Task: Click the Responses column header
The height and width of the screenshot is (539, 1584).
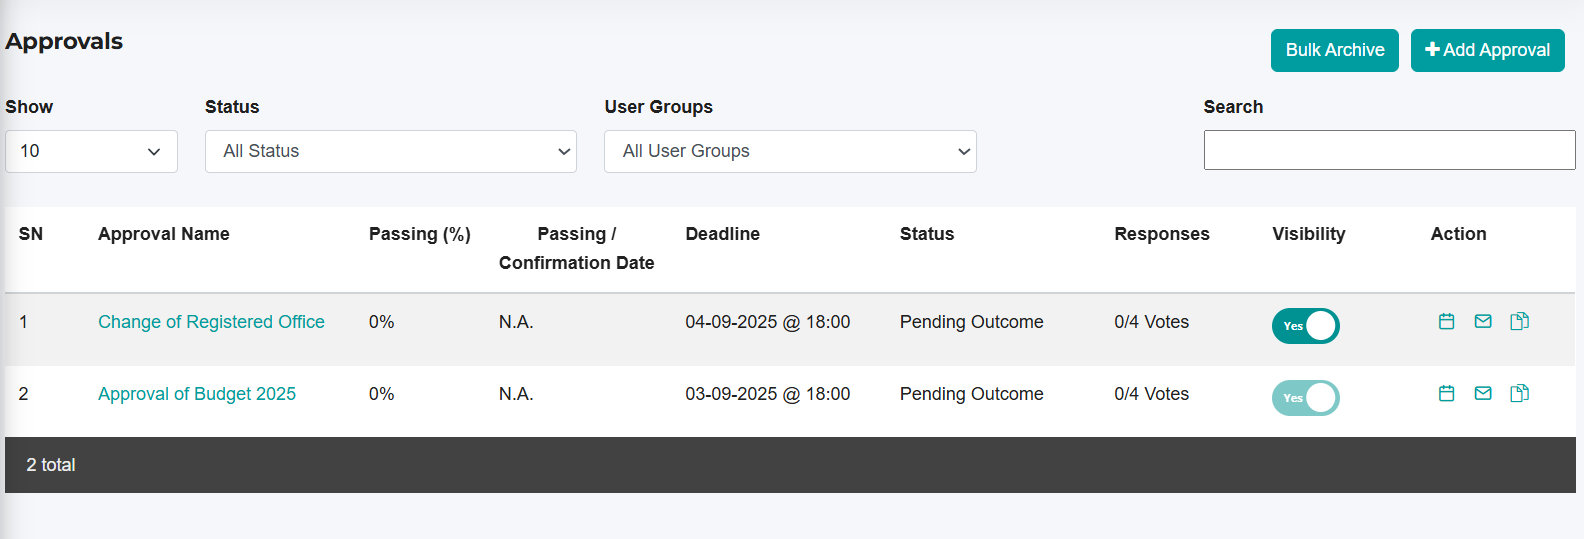Action: pyautogui.click(x=1161, y=234)
